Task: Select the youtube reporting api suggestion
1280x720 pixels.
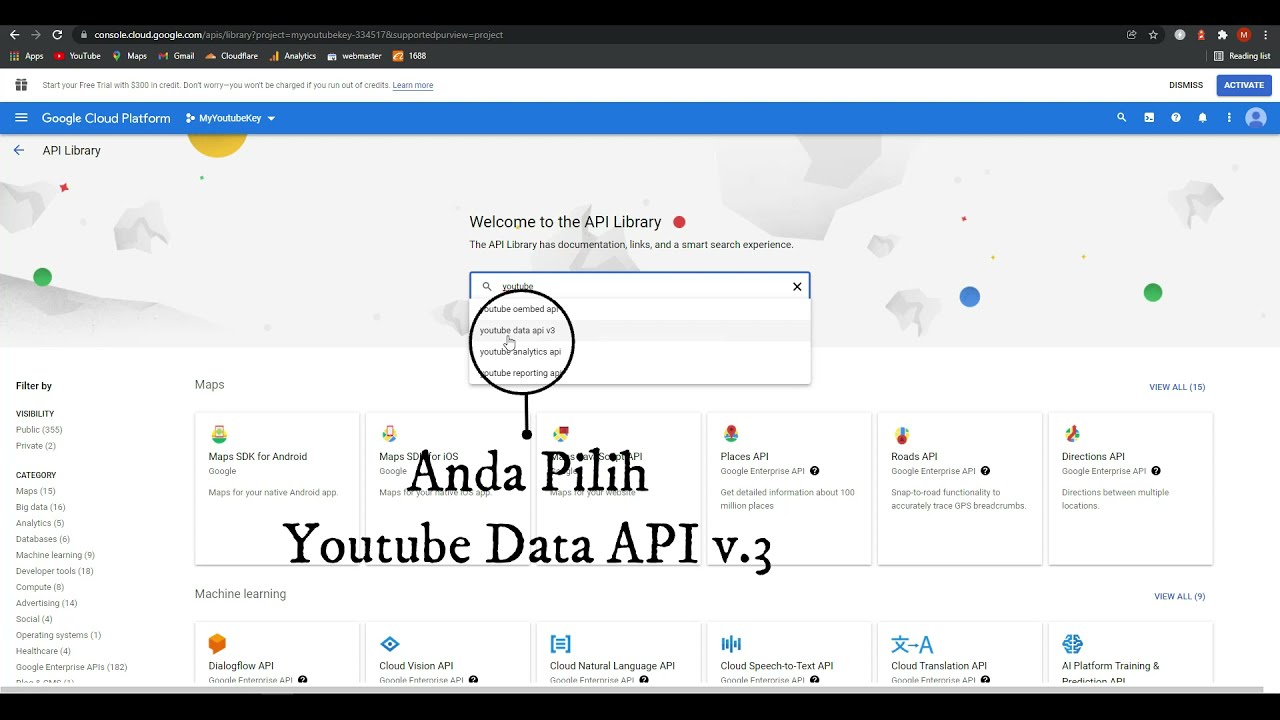Action: tap(640, 373)
